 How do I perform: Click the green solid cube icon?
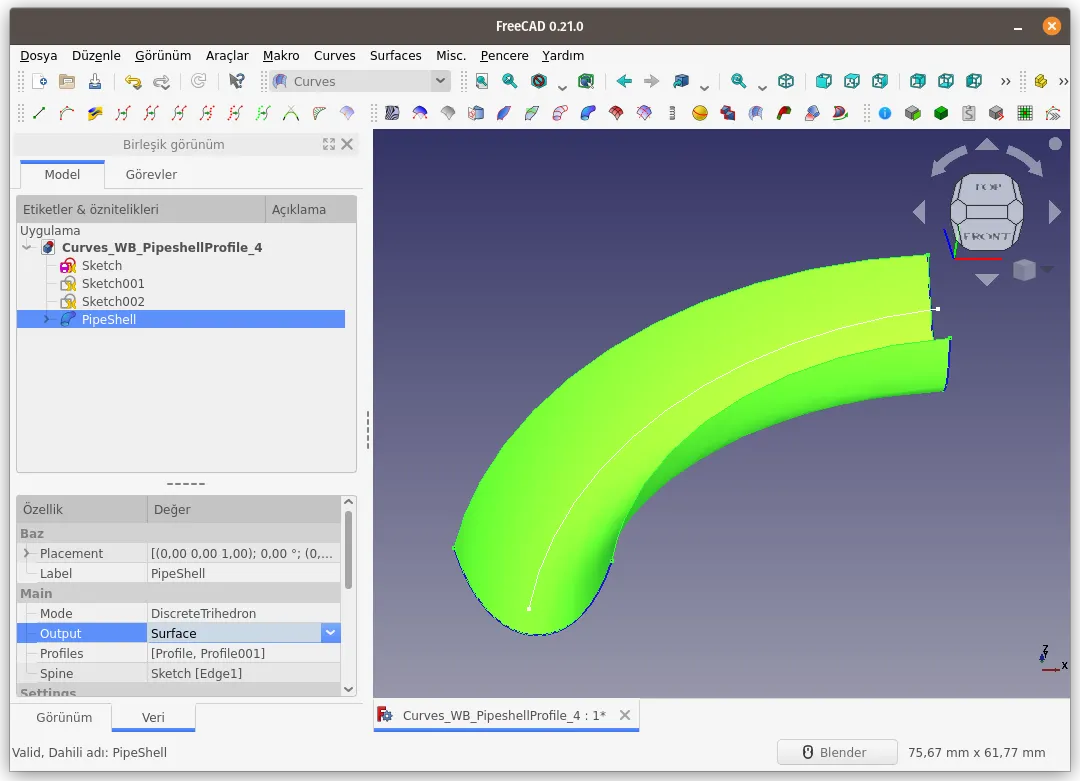click(x=941, y=113)
